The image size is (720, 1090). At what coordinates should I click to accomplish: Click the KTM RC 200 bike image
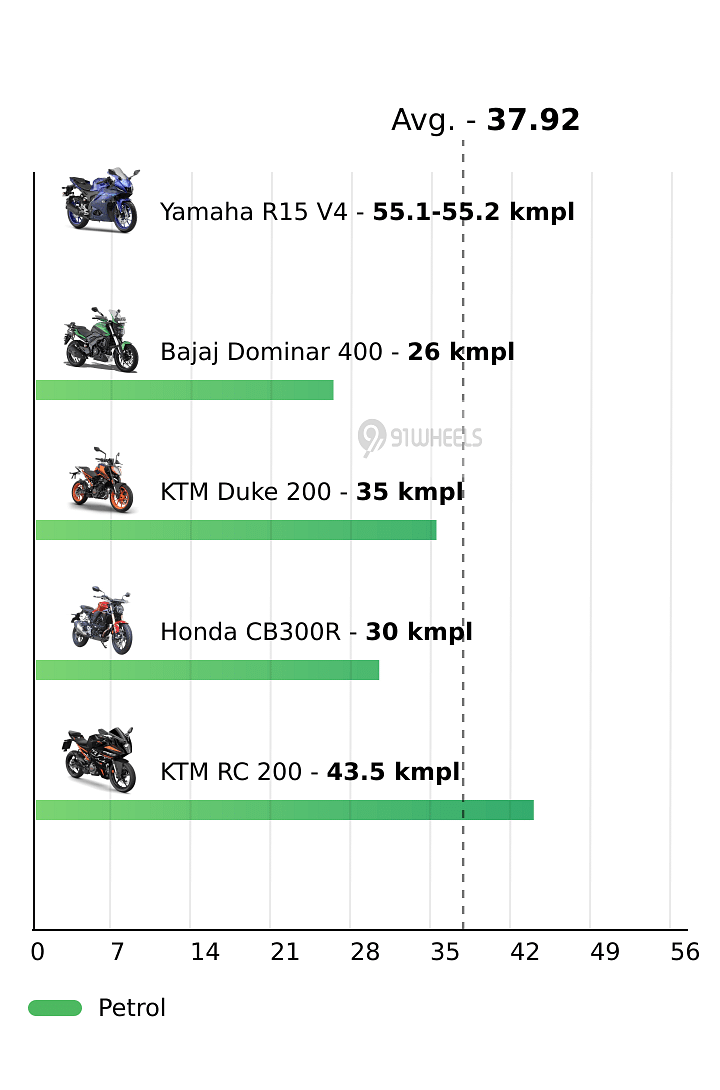(x=99, y=760)
